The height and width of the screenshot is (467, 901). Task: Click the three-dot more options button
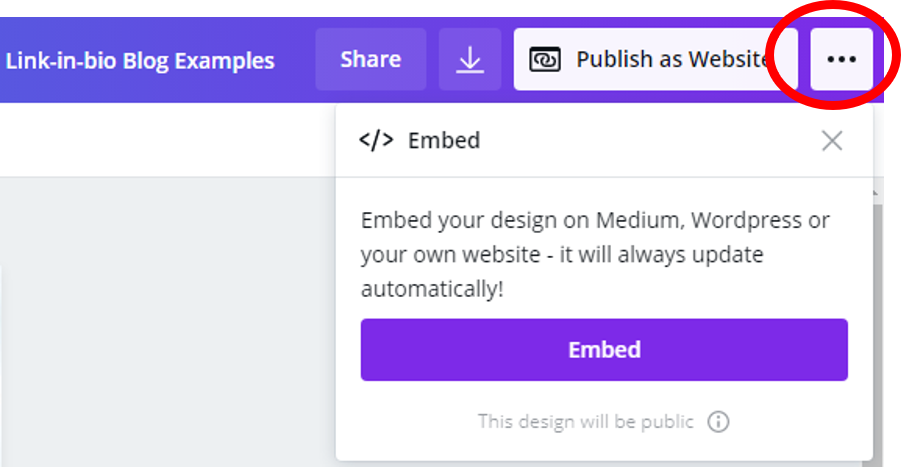point(841,59)
